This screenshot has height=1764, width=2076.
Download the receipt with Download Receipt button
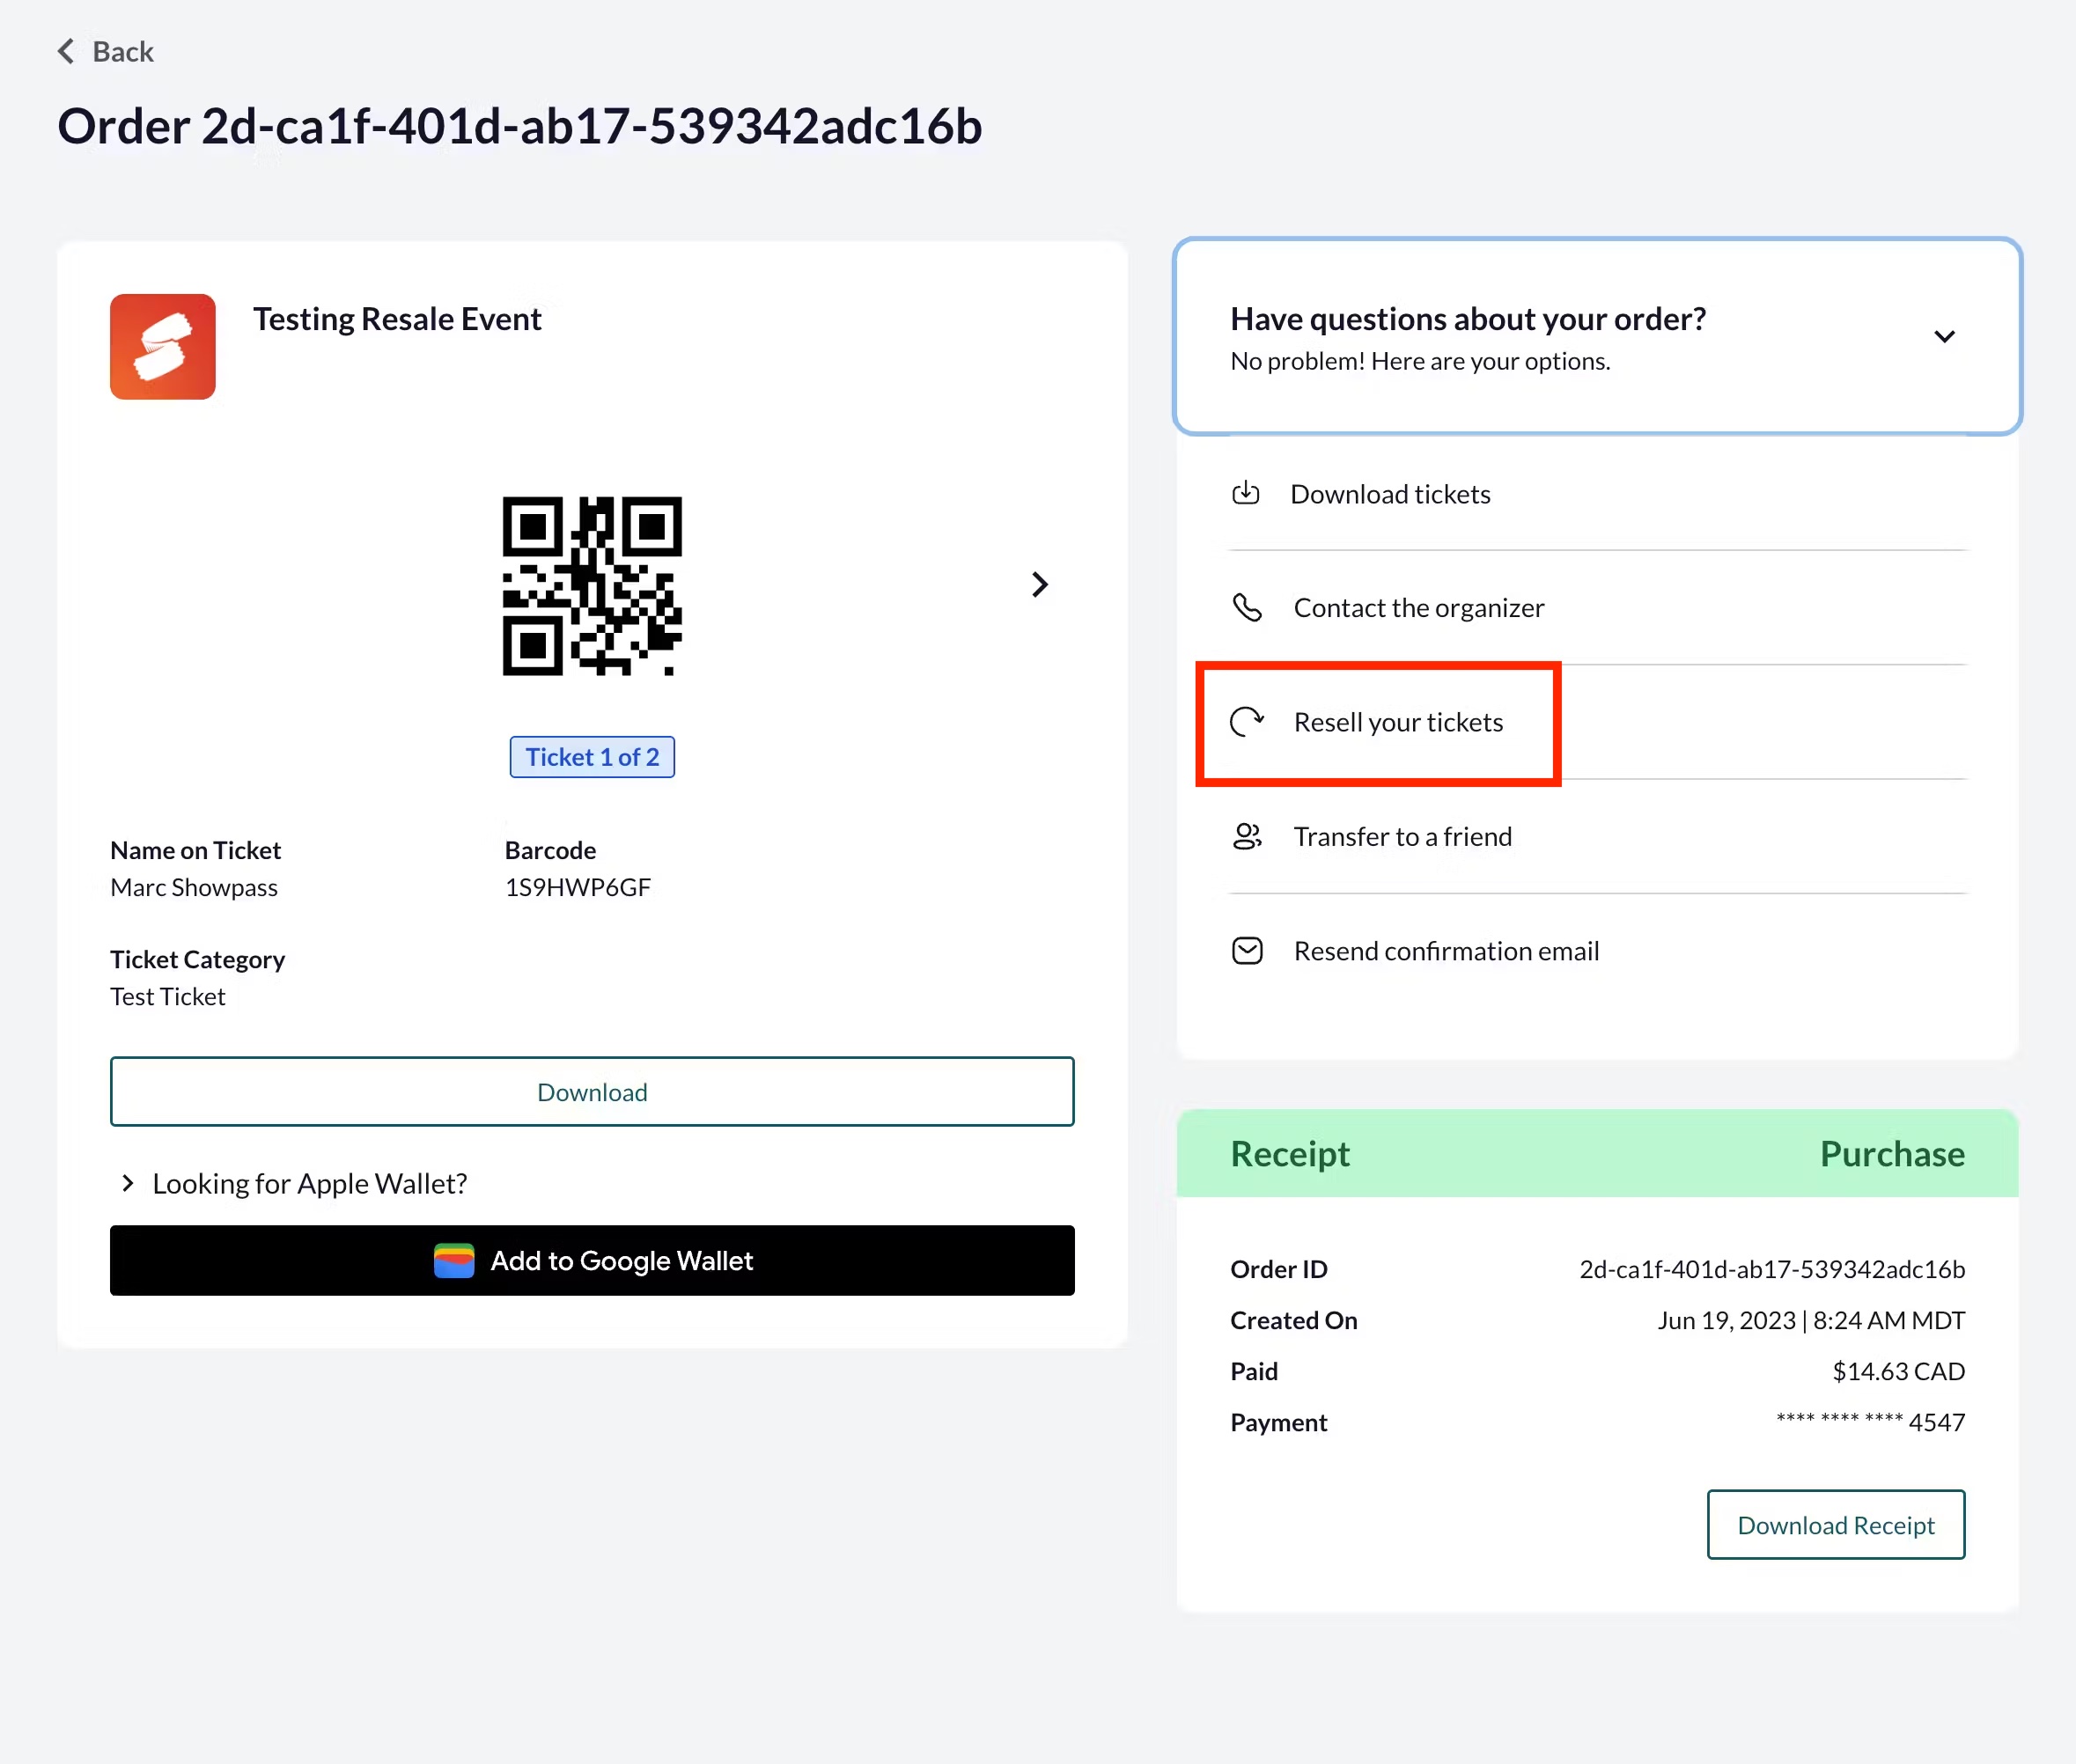[1836, 1525]
